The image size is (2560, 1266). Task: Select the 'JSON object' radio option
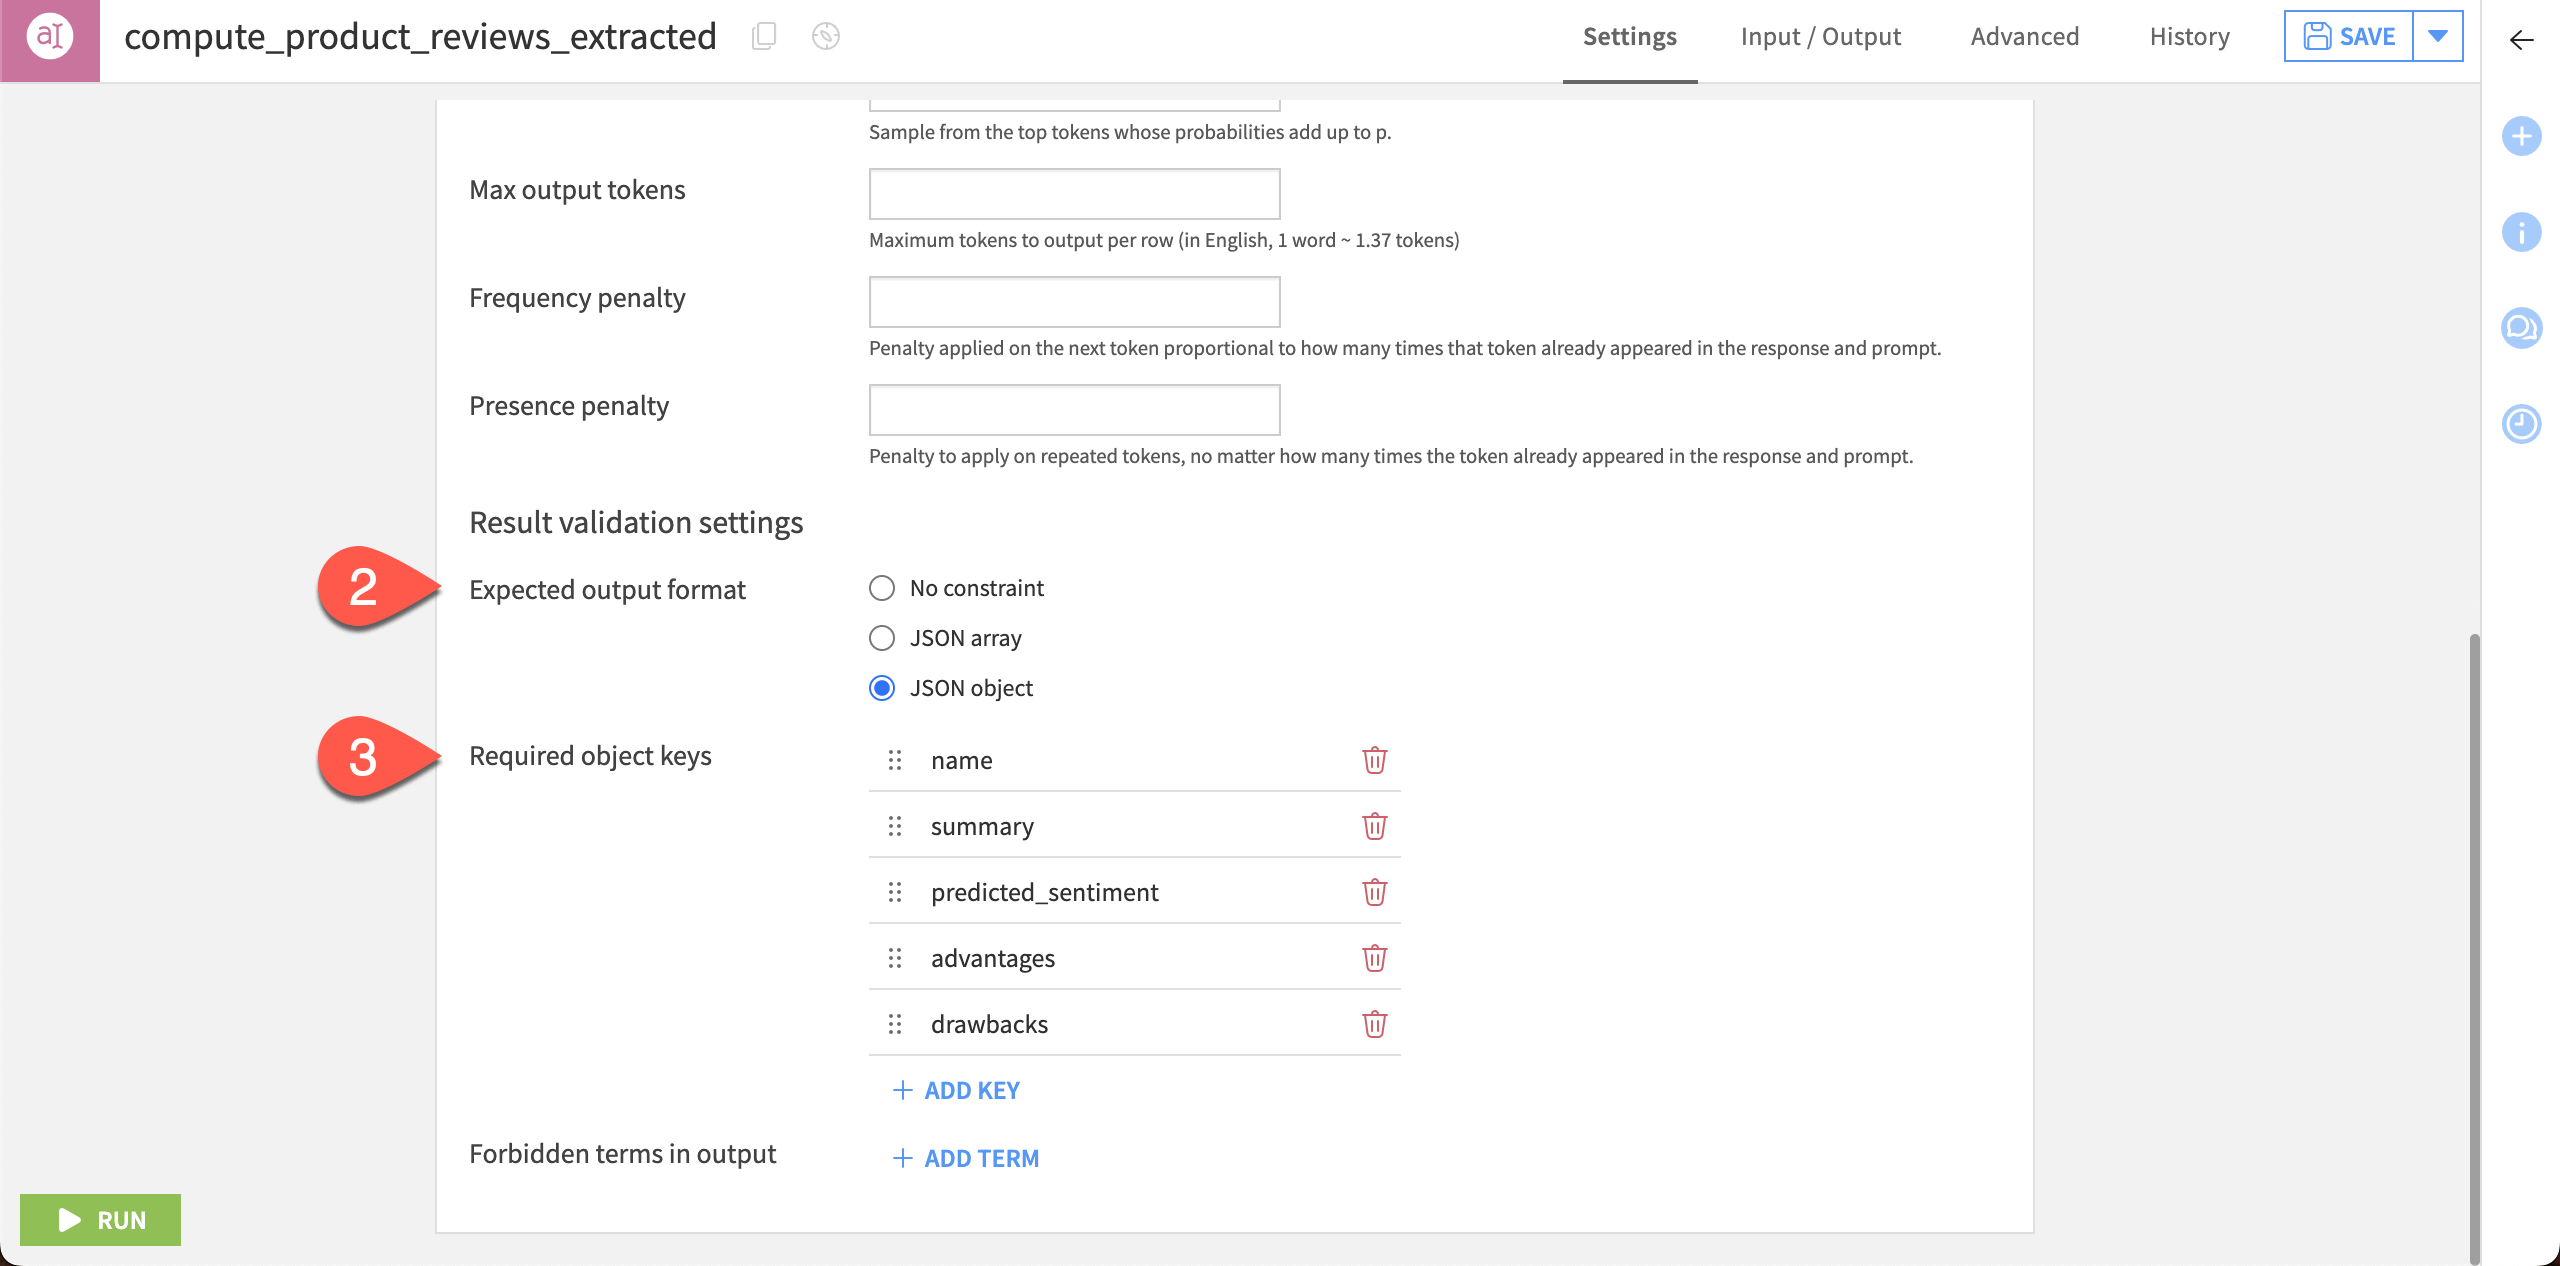[882, 688]
